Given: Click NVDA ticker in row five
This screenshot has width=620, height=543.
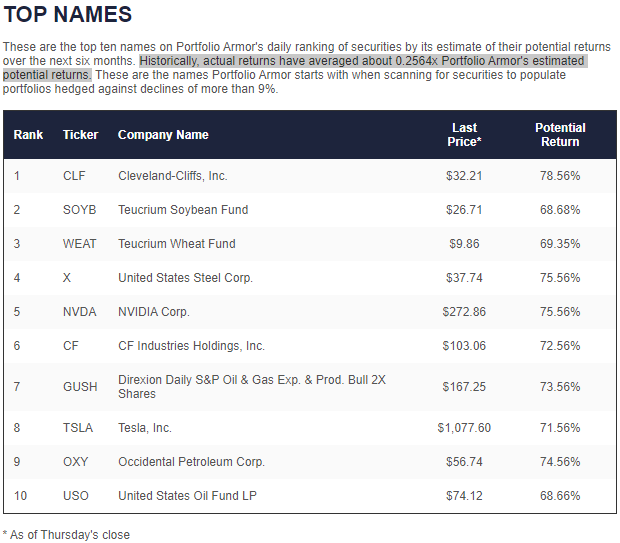Looking at the screenshot, I should (x=79, y=312).
